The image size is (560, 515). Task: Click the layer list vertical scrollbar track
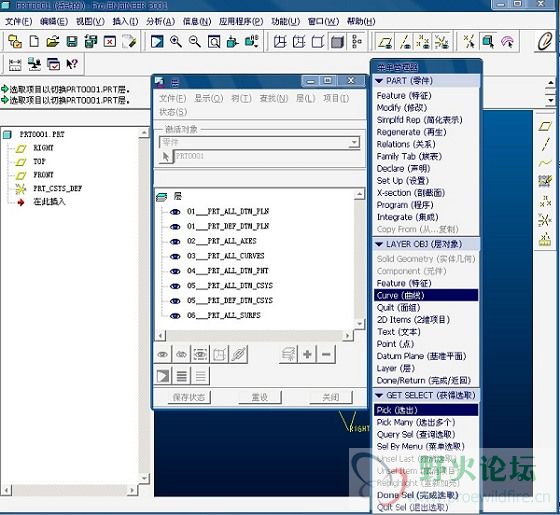click(359, 259)
